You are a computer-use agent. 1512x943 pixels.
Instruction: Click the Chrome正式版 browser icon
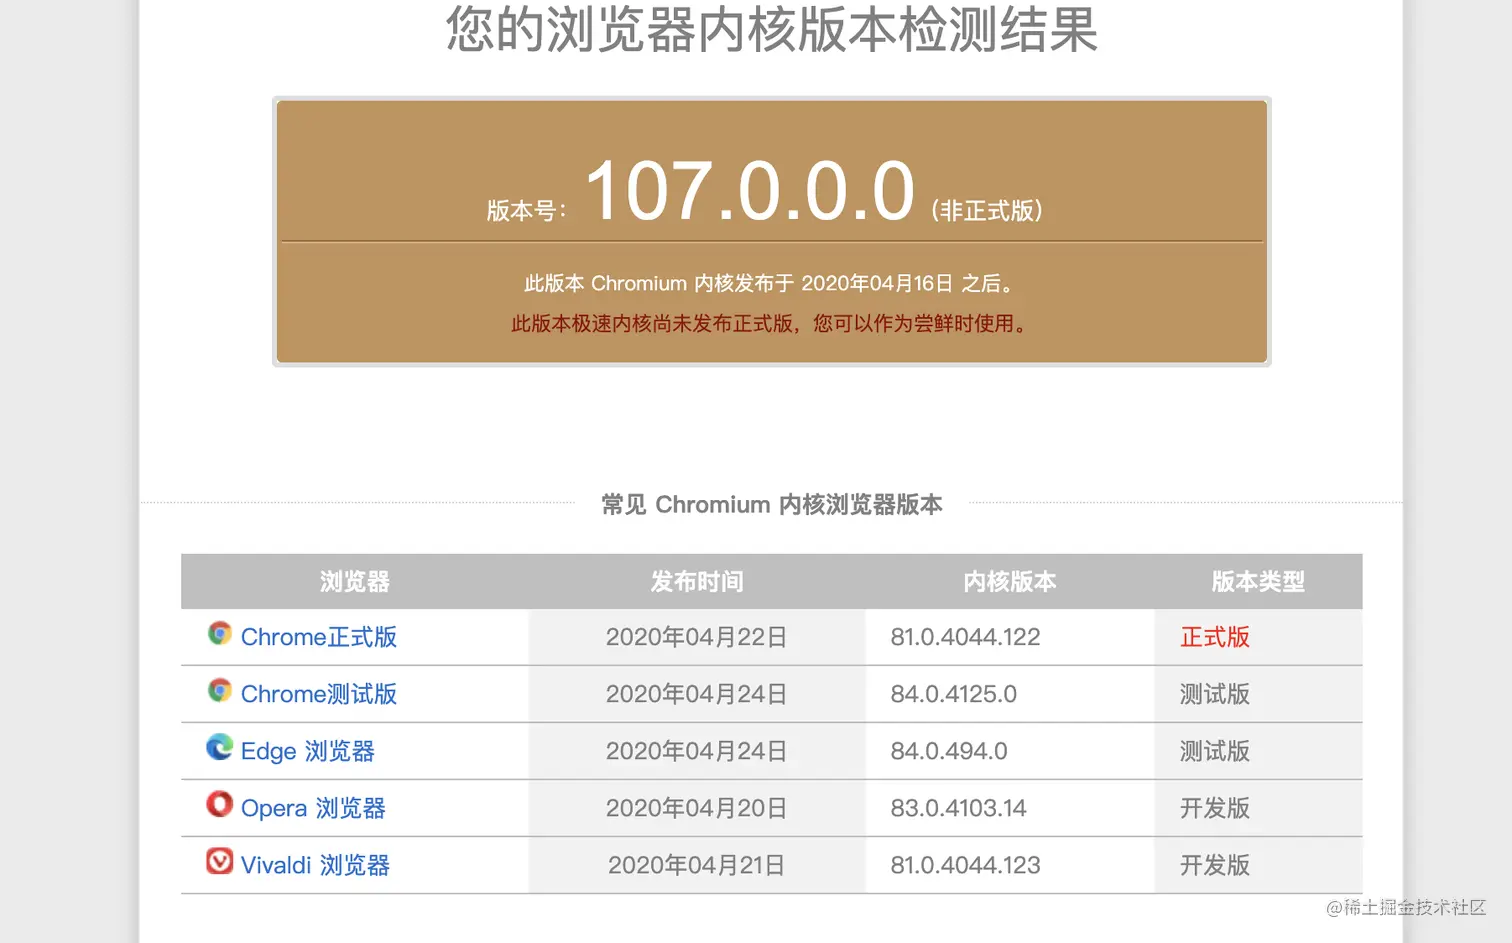pos(220,633)
